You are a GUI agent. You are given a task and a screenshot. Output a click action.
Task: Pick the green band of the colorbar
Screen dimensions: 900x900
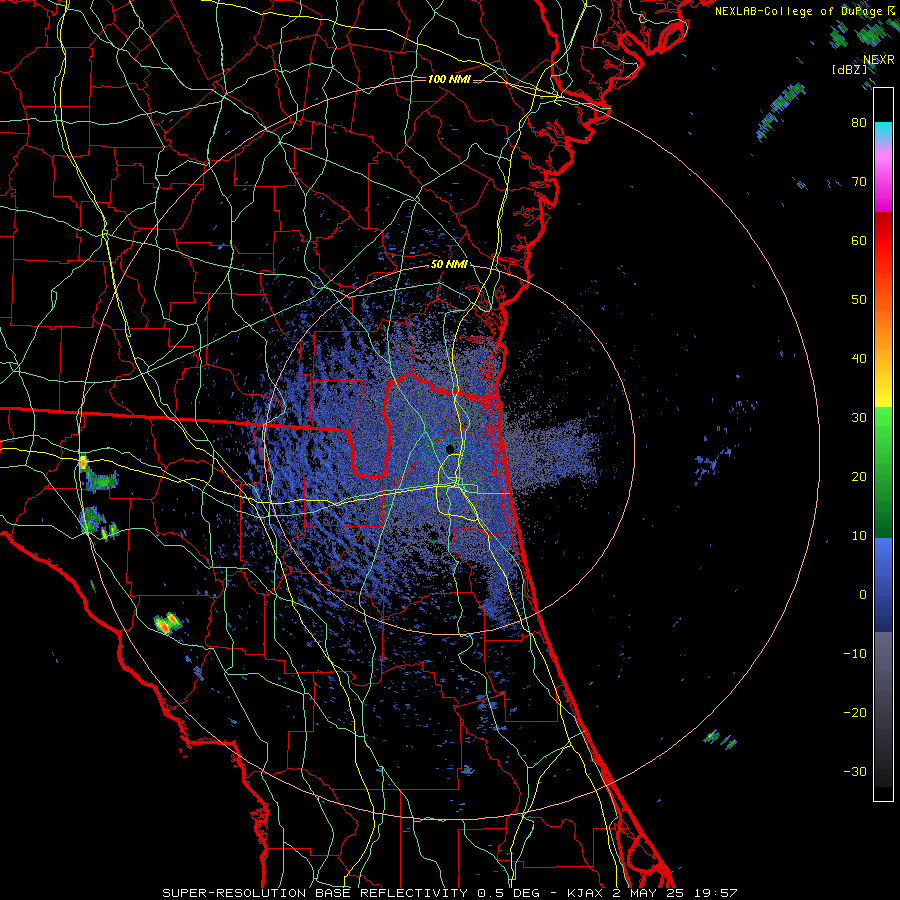(883, 472)
